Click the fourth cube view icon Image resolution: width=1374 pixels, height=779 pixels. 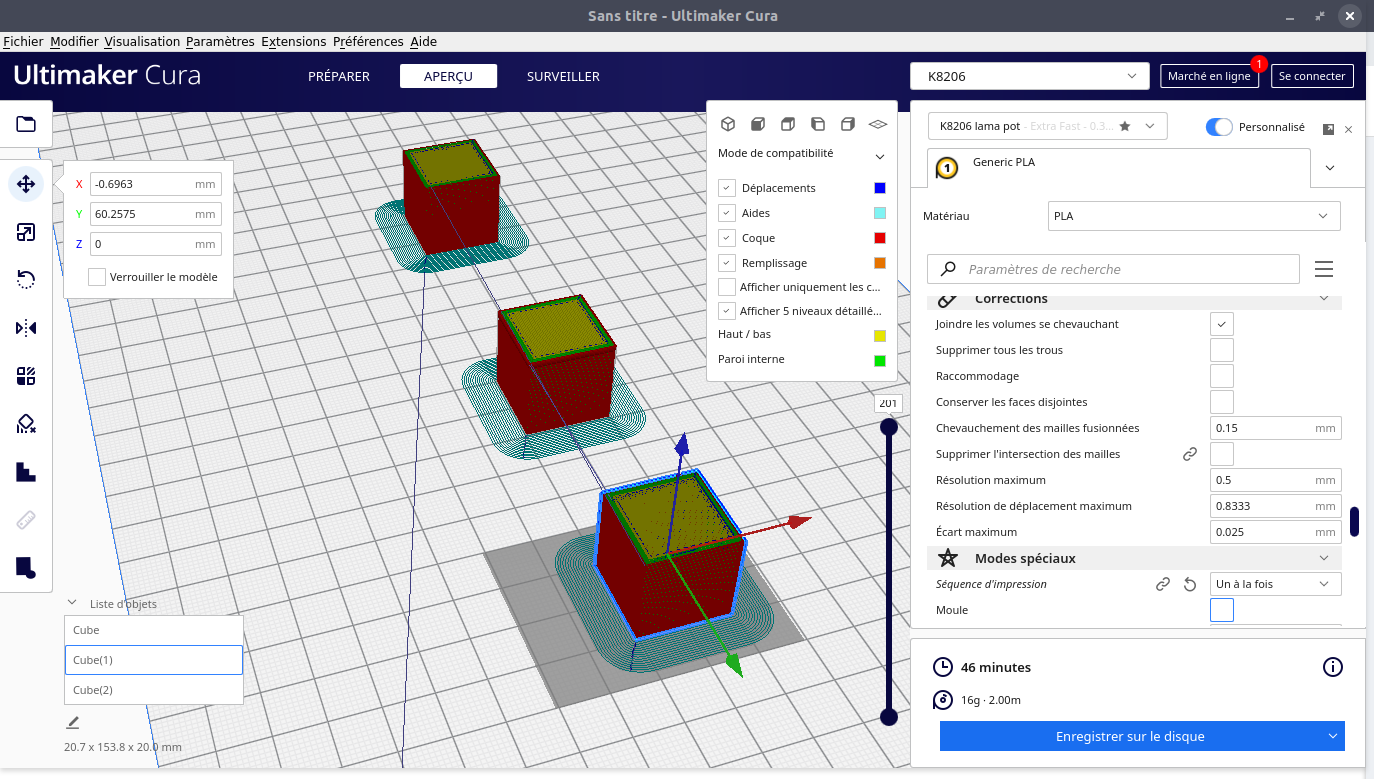click(x=818, y=124)
